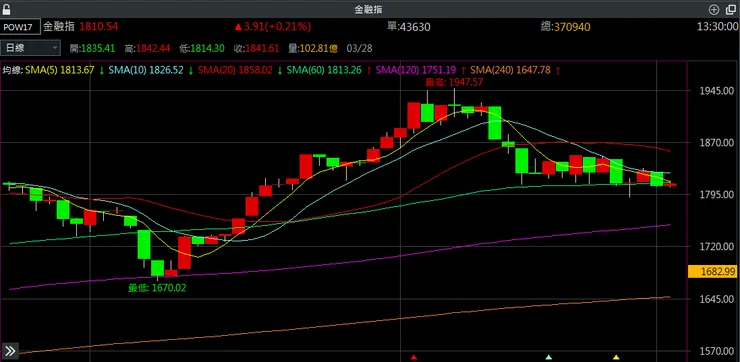Screen dimensions: 740x362
Task: Click the change value 3.91(+0.21%)
Action: 273,27
